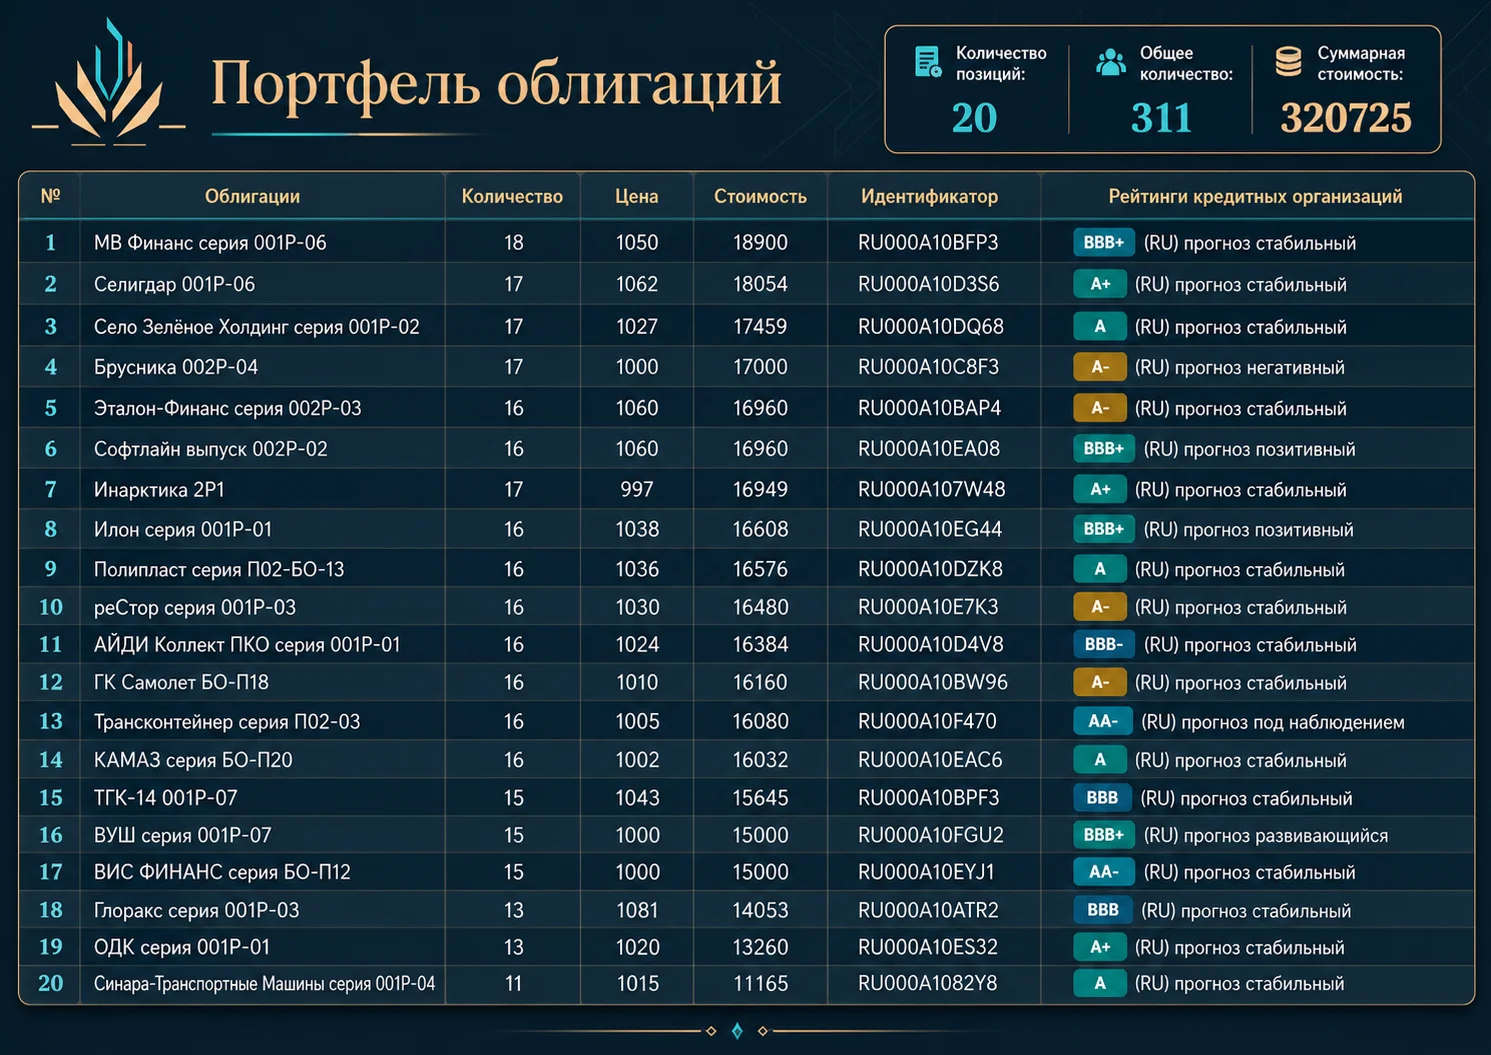This screenshot has width=1491, height=1055.
Task: Click the price 1081 for Глоракс
Action: point(637,910)
